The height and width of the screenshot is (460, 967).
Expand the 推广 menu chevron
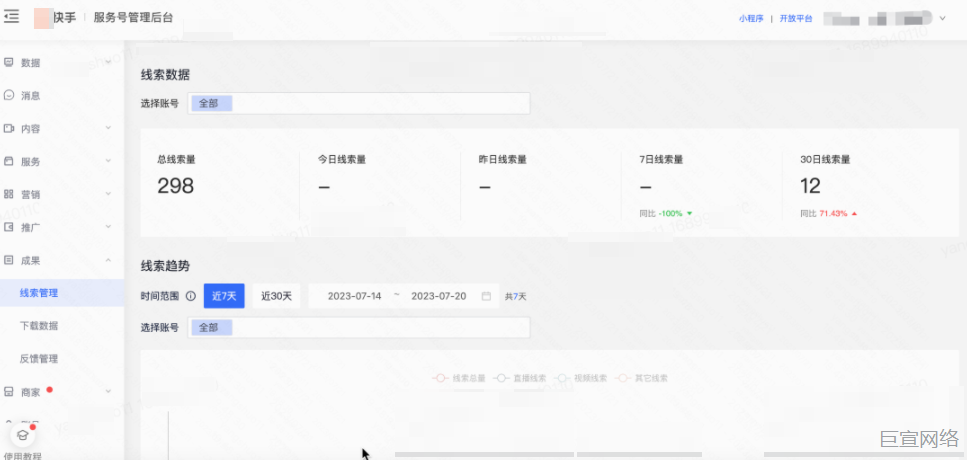(x=108, y=226)
